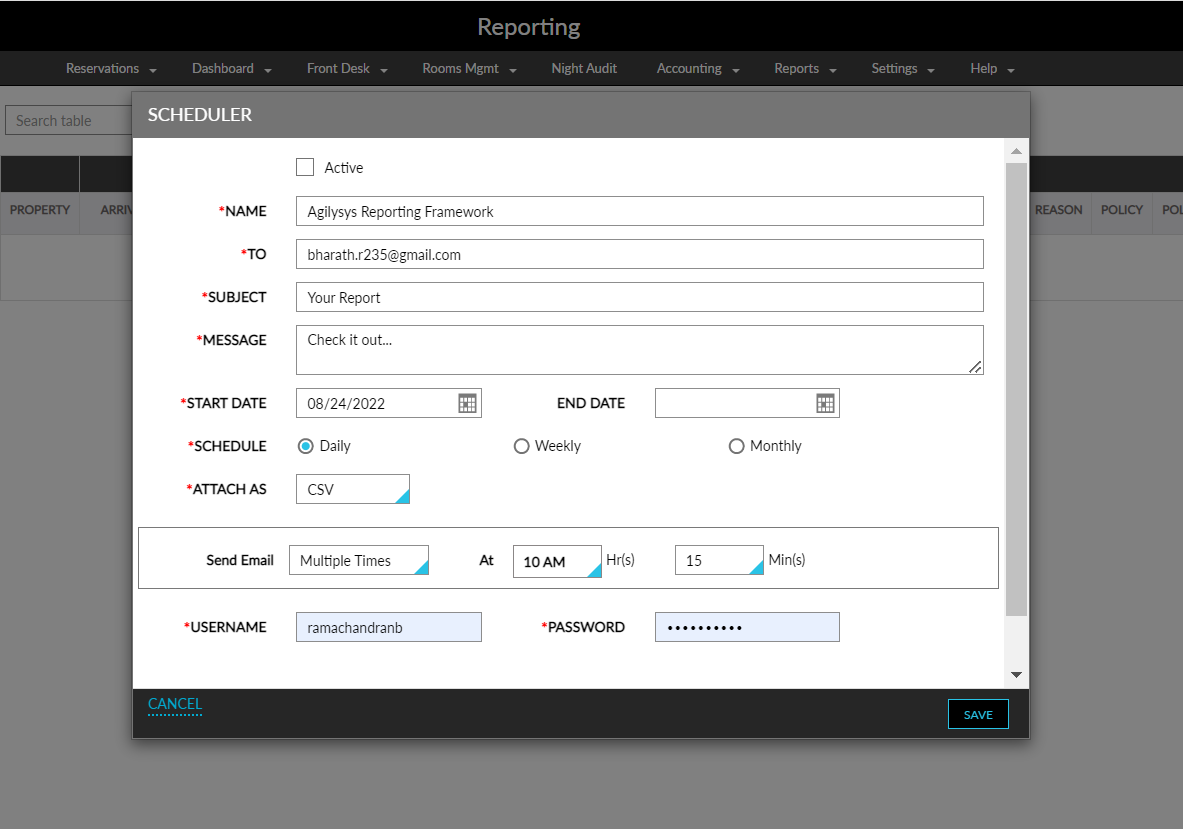Click the scrollbar up arrow

click(1016, 150)
